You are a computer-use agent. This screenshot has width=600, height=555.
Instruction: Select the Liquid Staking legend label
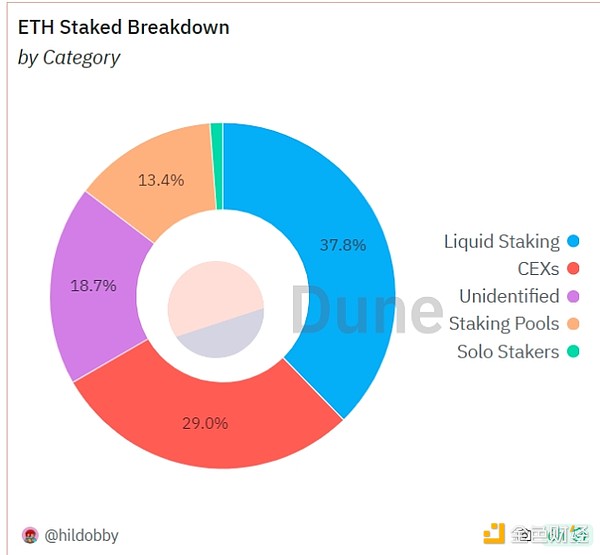click(501, 241)
